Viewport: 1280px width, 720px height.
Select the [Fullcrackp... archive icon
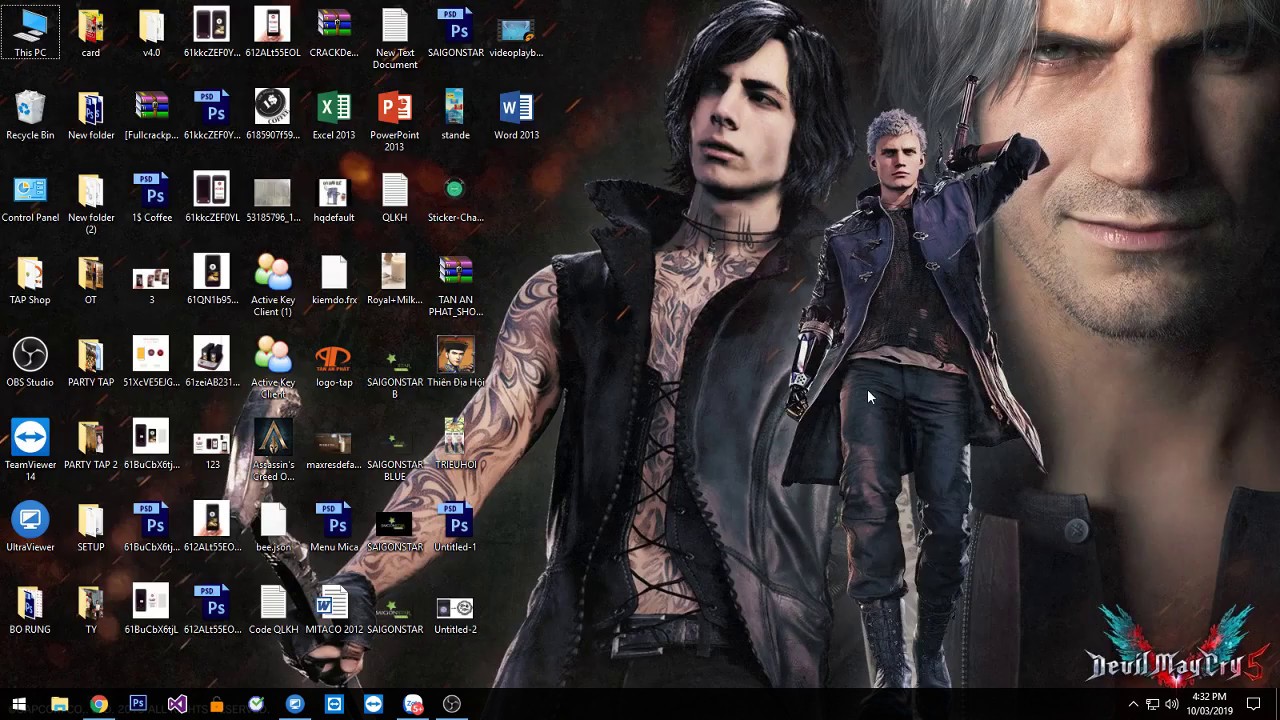pos(152,116)
